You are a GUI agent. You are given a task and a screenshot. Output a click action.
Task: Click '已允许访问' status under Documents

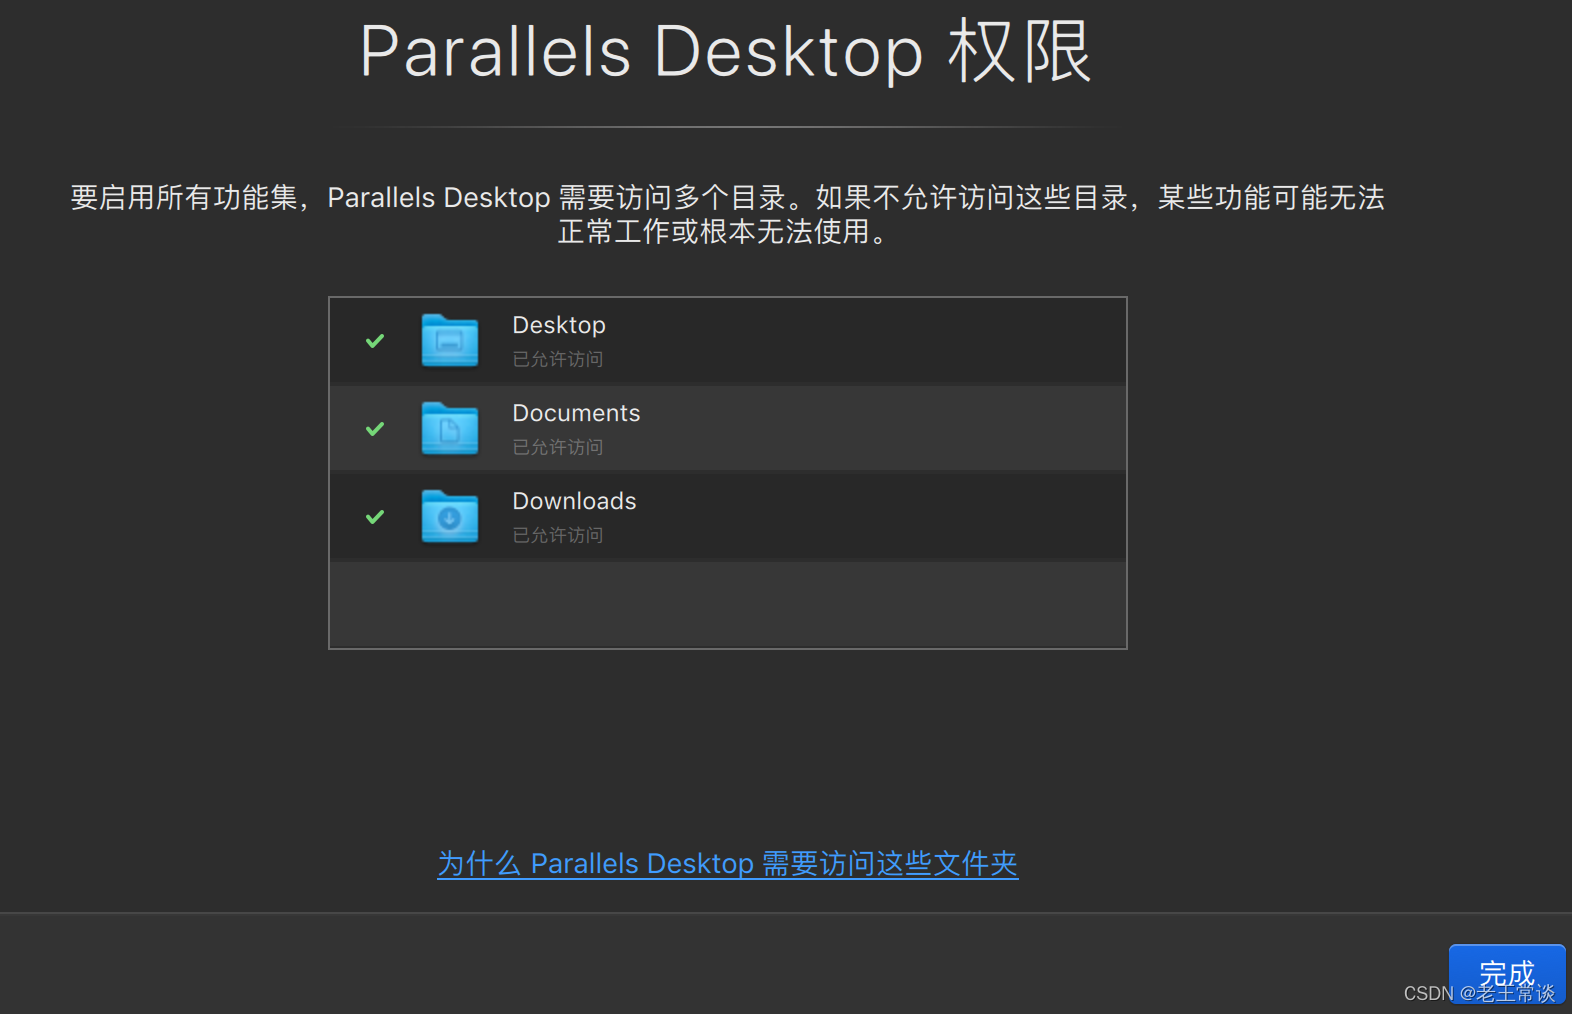(x=558, y=447)
